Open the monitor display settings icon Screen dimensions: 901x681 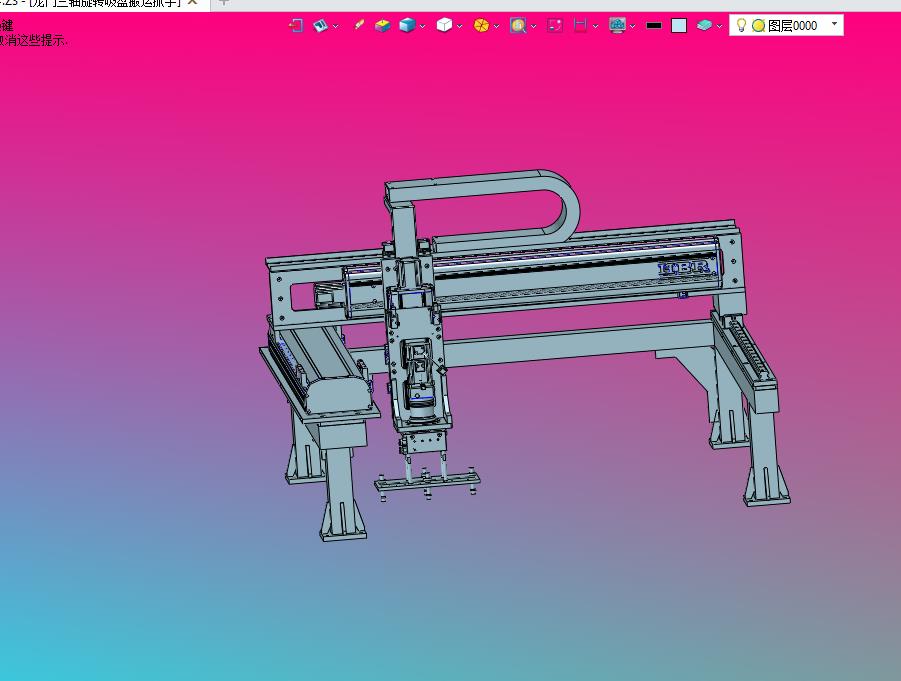pyautogui.click(x=617, y=25)
